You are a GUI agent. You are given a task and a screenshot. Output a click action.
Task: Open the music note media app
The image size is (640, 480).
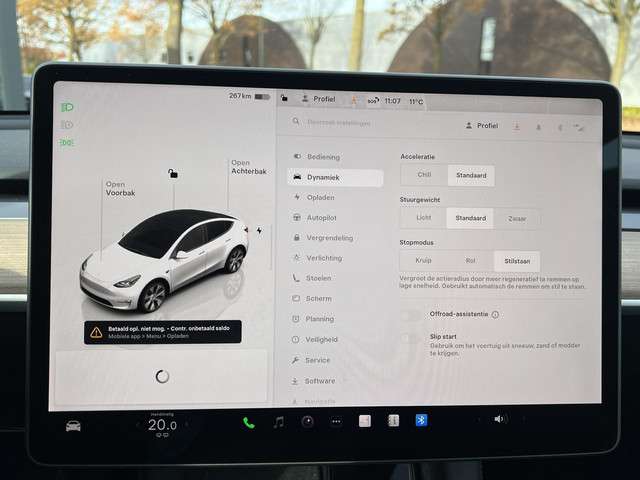tap(278, 422)
